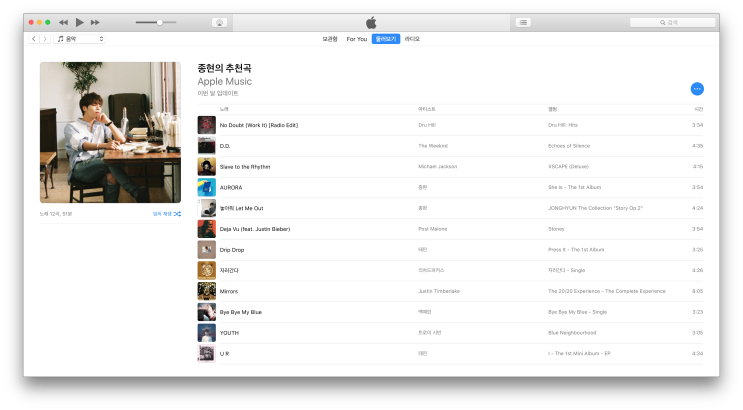Click album The 20/20 Experience - The Complete Experience
The width and height of the screenshot is (743, 410).
607,291
